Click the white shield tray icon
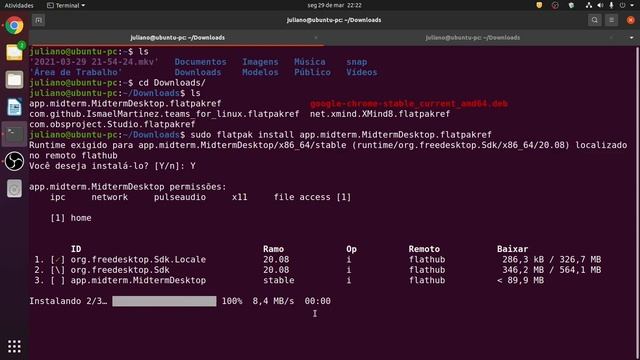 pos(571,5)
